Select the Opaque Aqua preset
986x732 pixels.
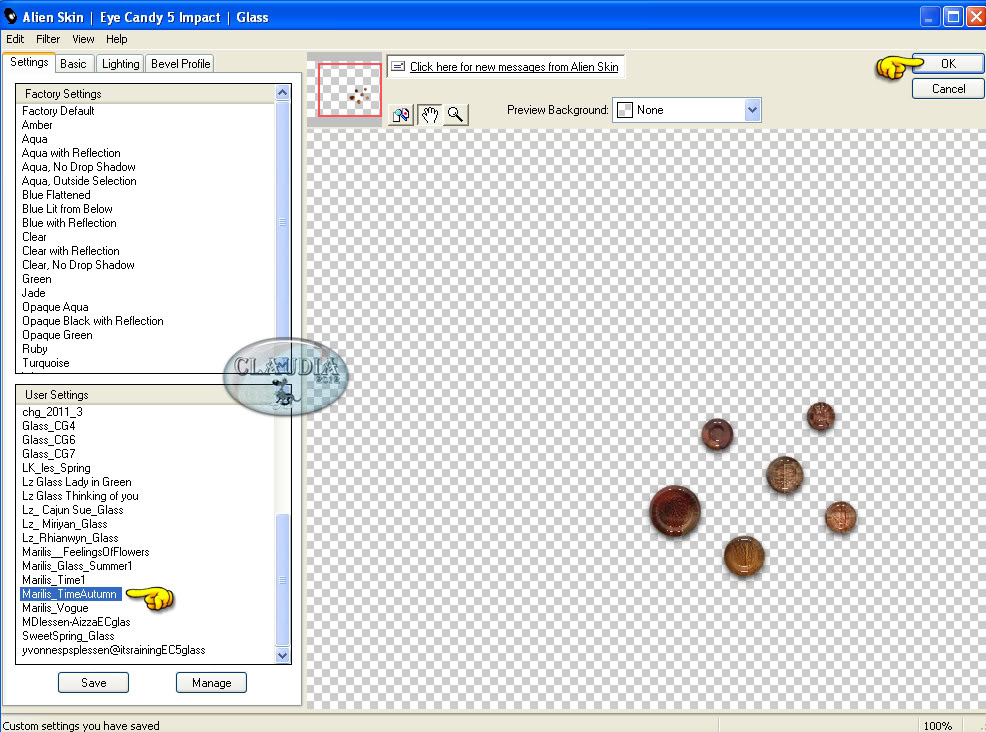pyautogui.click(x=55, y=307)
